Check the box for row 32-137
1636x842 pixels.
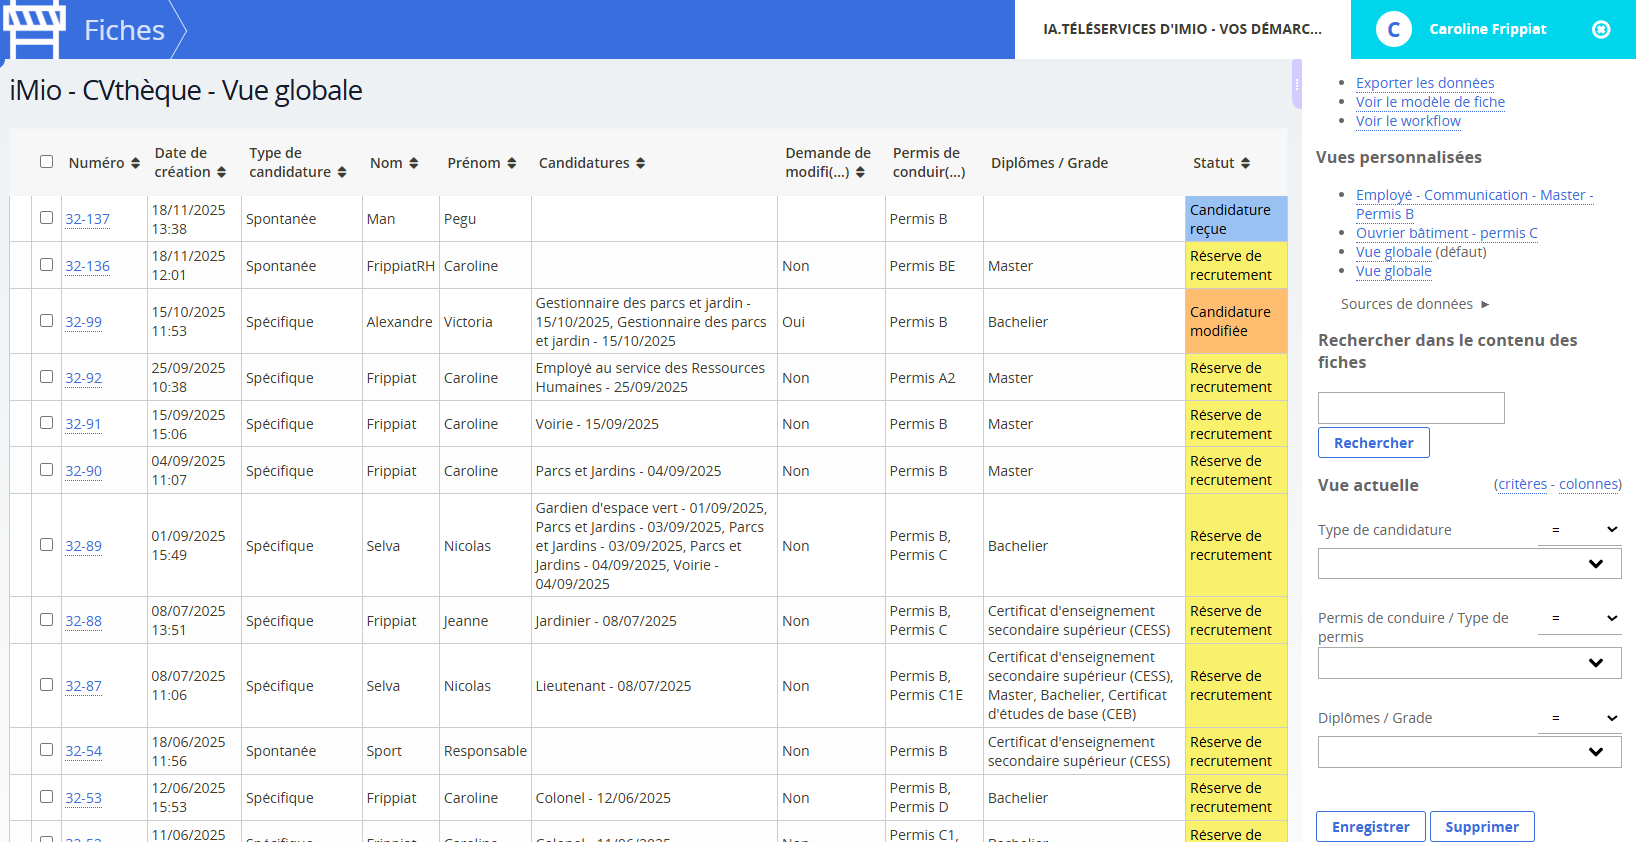pos(46,218)
